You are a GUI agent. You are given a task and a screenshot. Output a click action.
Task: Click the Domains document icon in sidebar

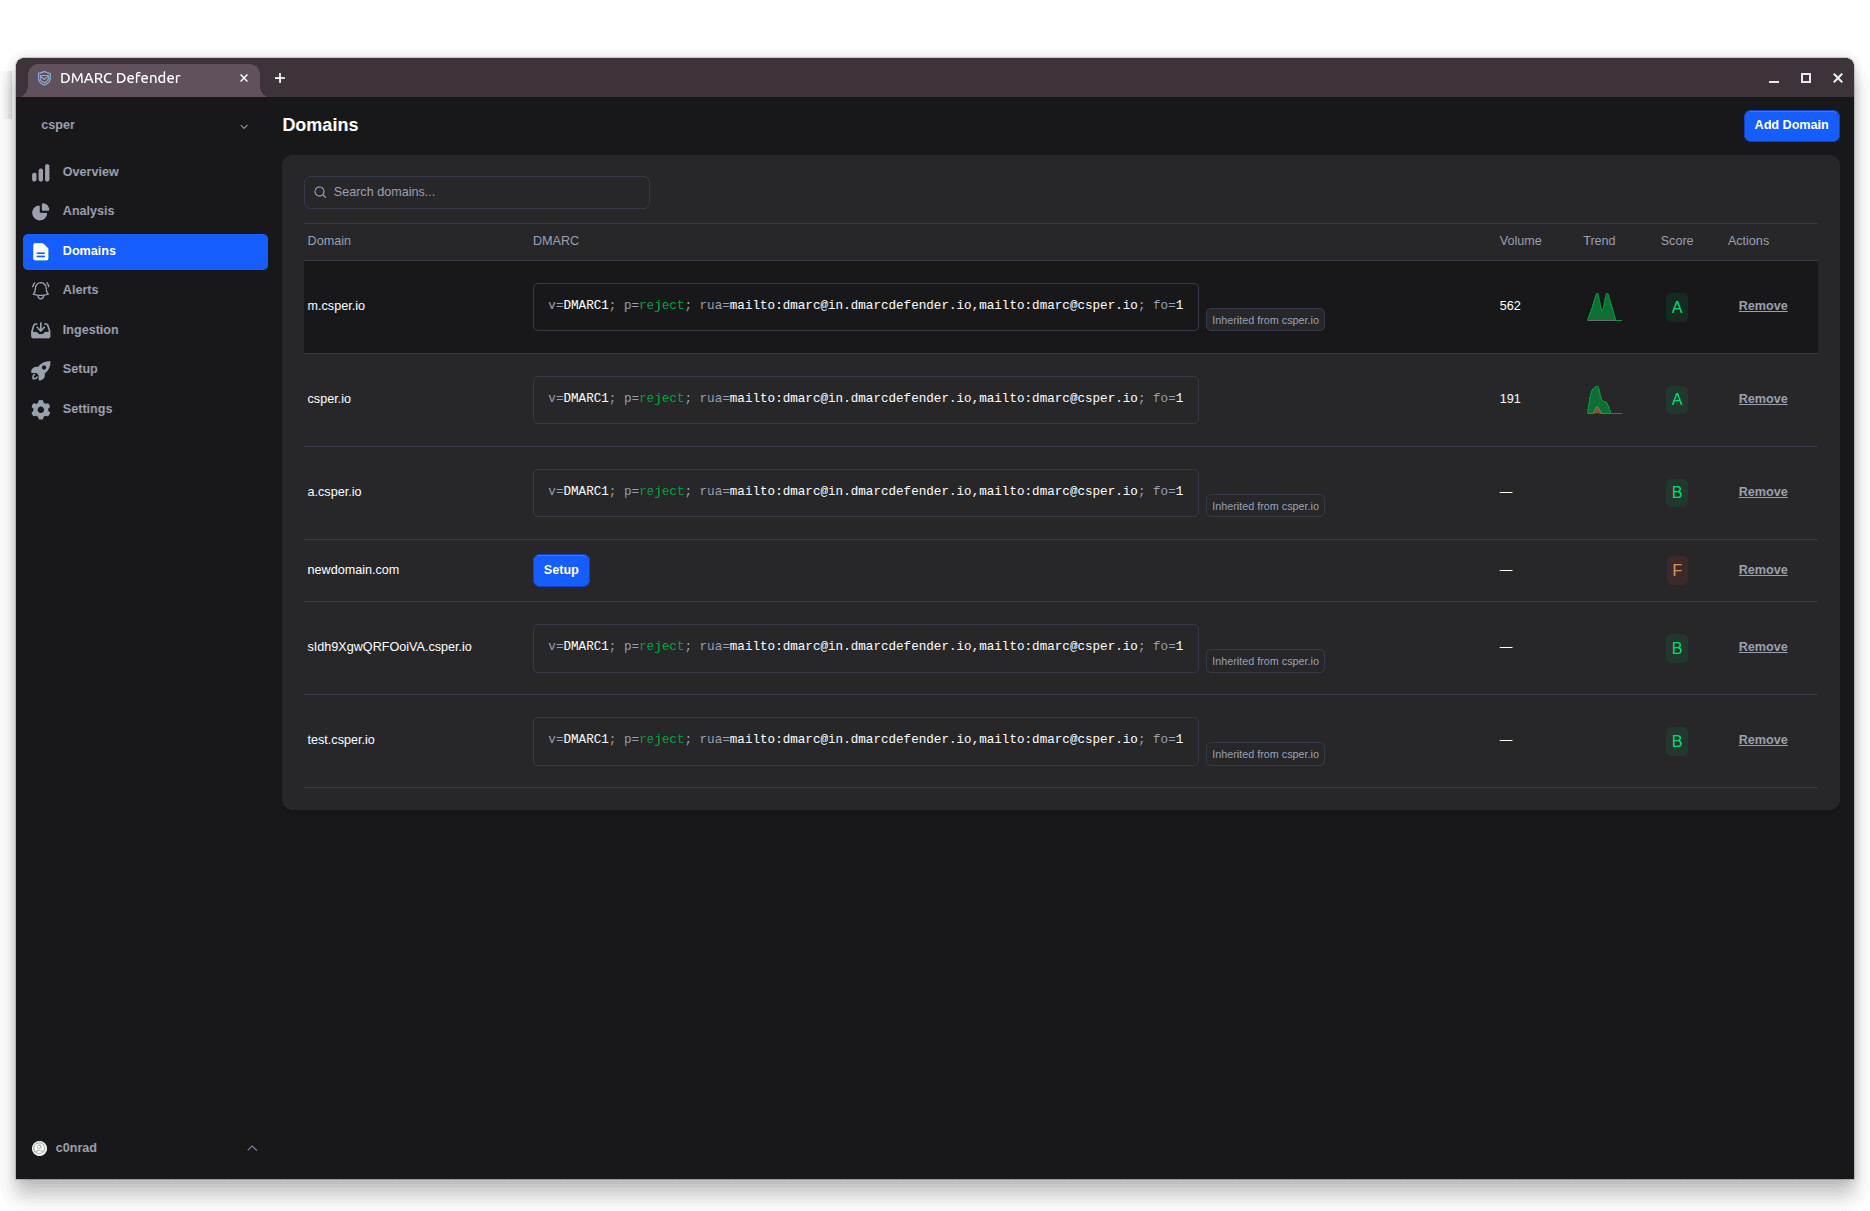coord(41,251)
